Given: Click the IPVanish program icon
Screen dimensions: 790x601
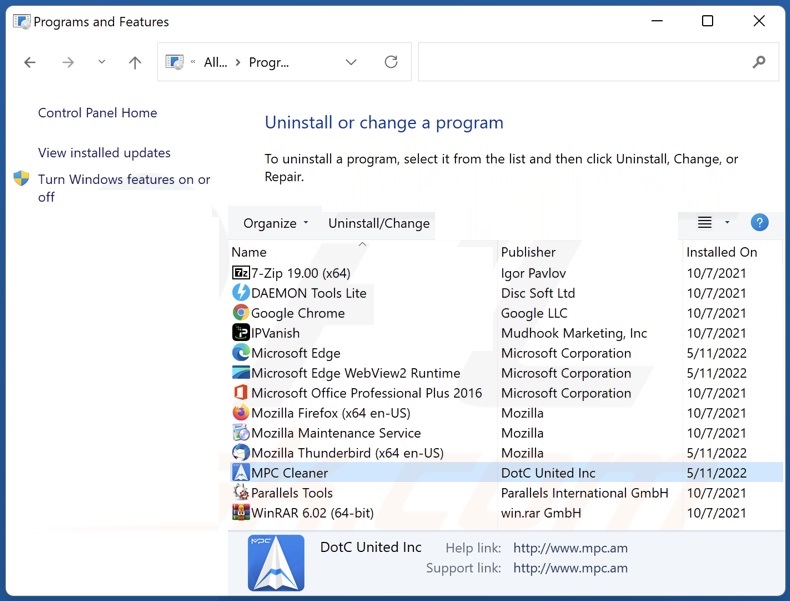Looking at the screenshot, I should tap(241, 332).
